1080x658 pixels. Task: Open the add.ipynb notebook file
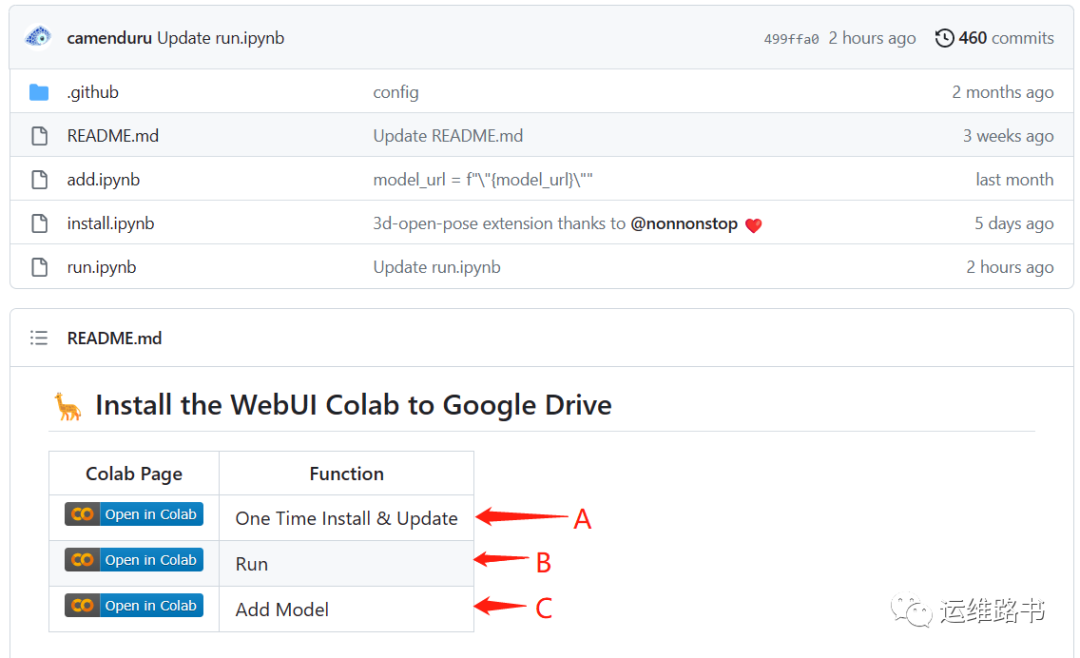(103, 180)
